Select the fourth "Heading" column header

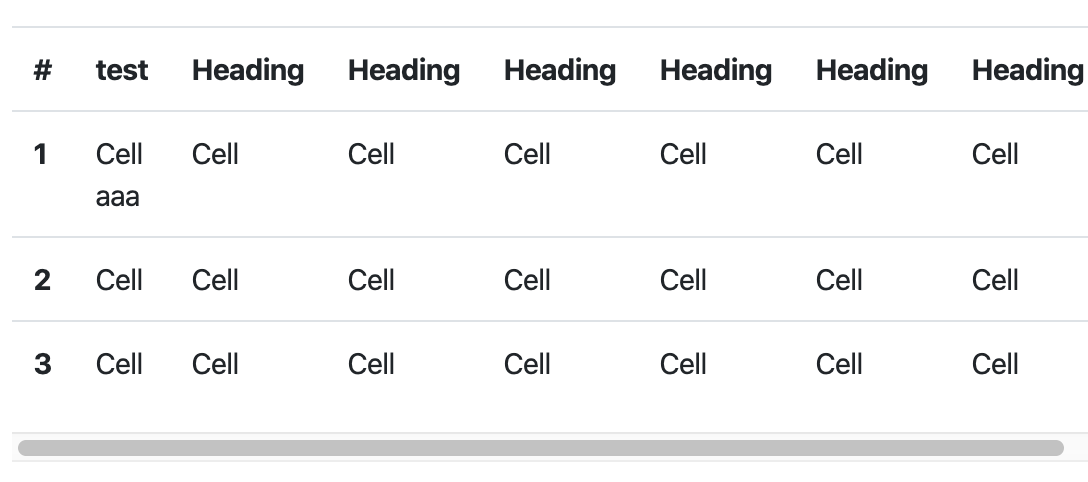tap(716, 70)
